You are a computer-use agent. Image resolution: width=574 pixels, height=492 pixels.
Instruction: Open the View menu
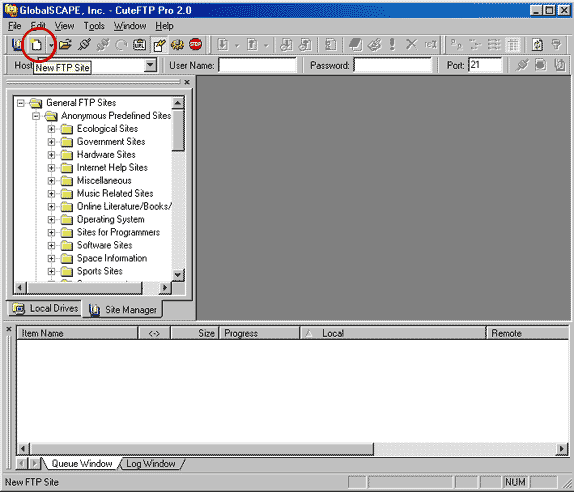pos(64,26)
